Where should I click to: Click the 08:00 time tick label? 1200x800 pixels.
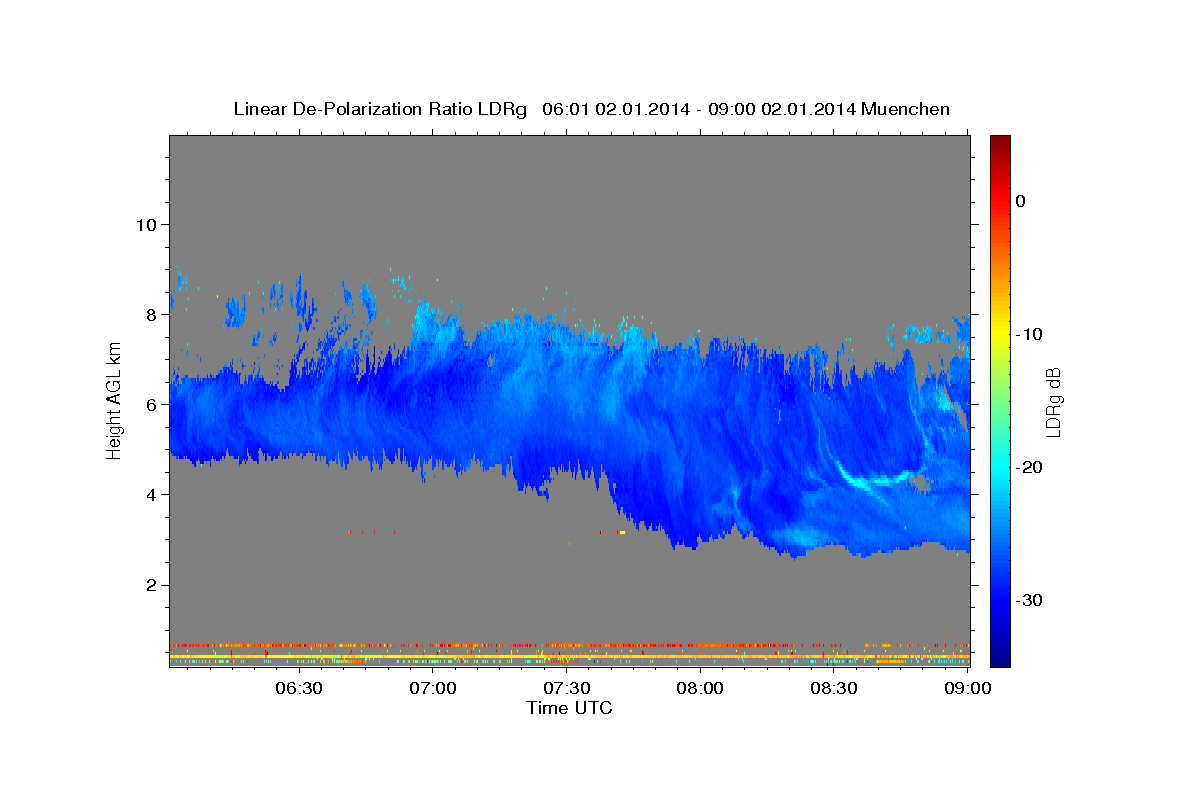pos(700,689)
